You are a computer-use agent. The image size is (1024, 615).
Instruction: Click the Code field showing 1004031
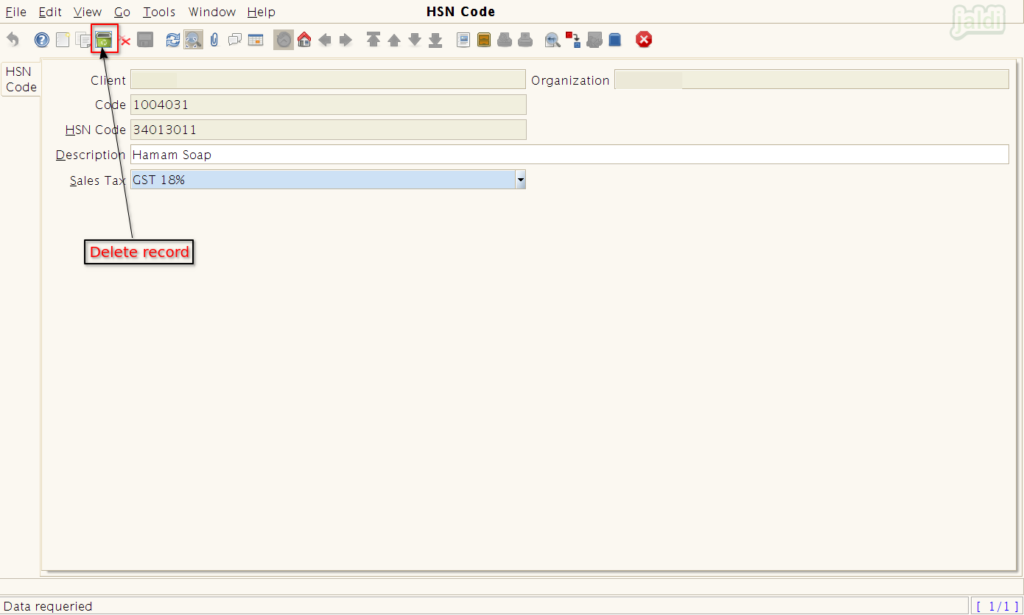(328, 104)
